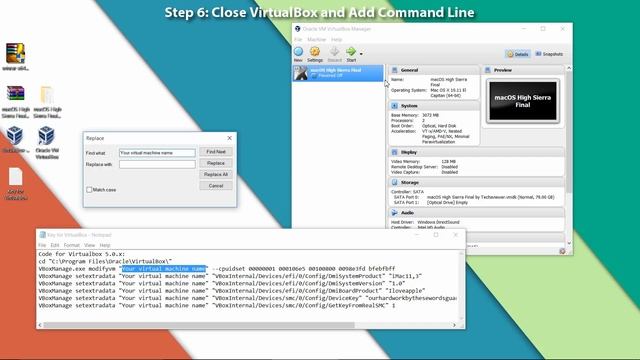Image resolution: width=640 pixels, height=360 pixels.
Task: Click the Key for VirtualBox text file icon
Action: [x=16, y=184]
